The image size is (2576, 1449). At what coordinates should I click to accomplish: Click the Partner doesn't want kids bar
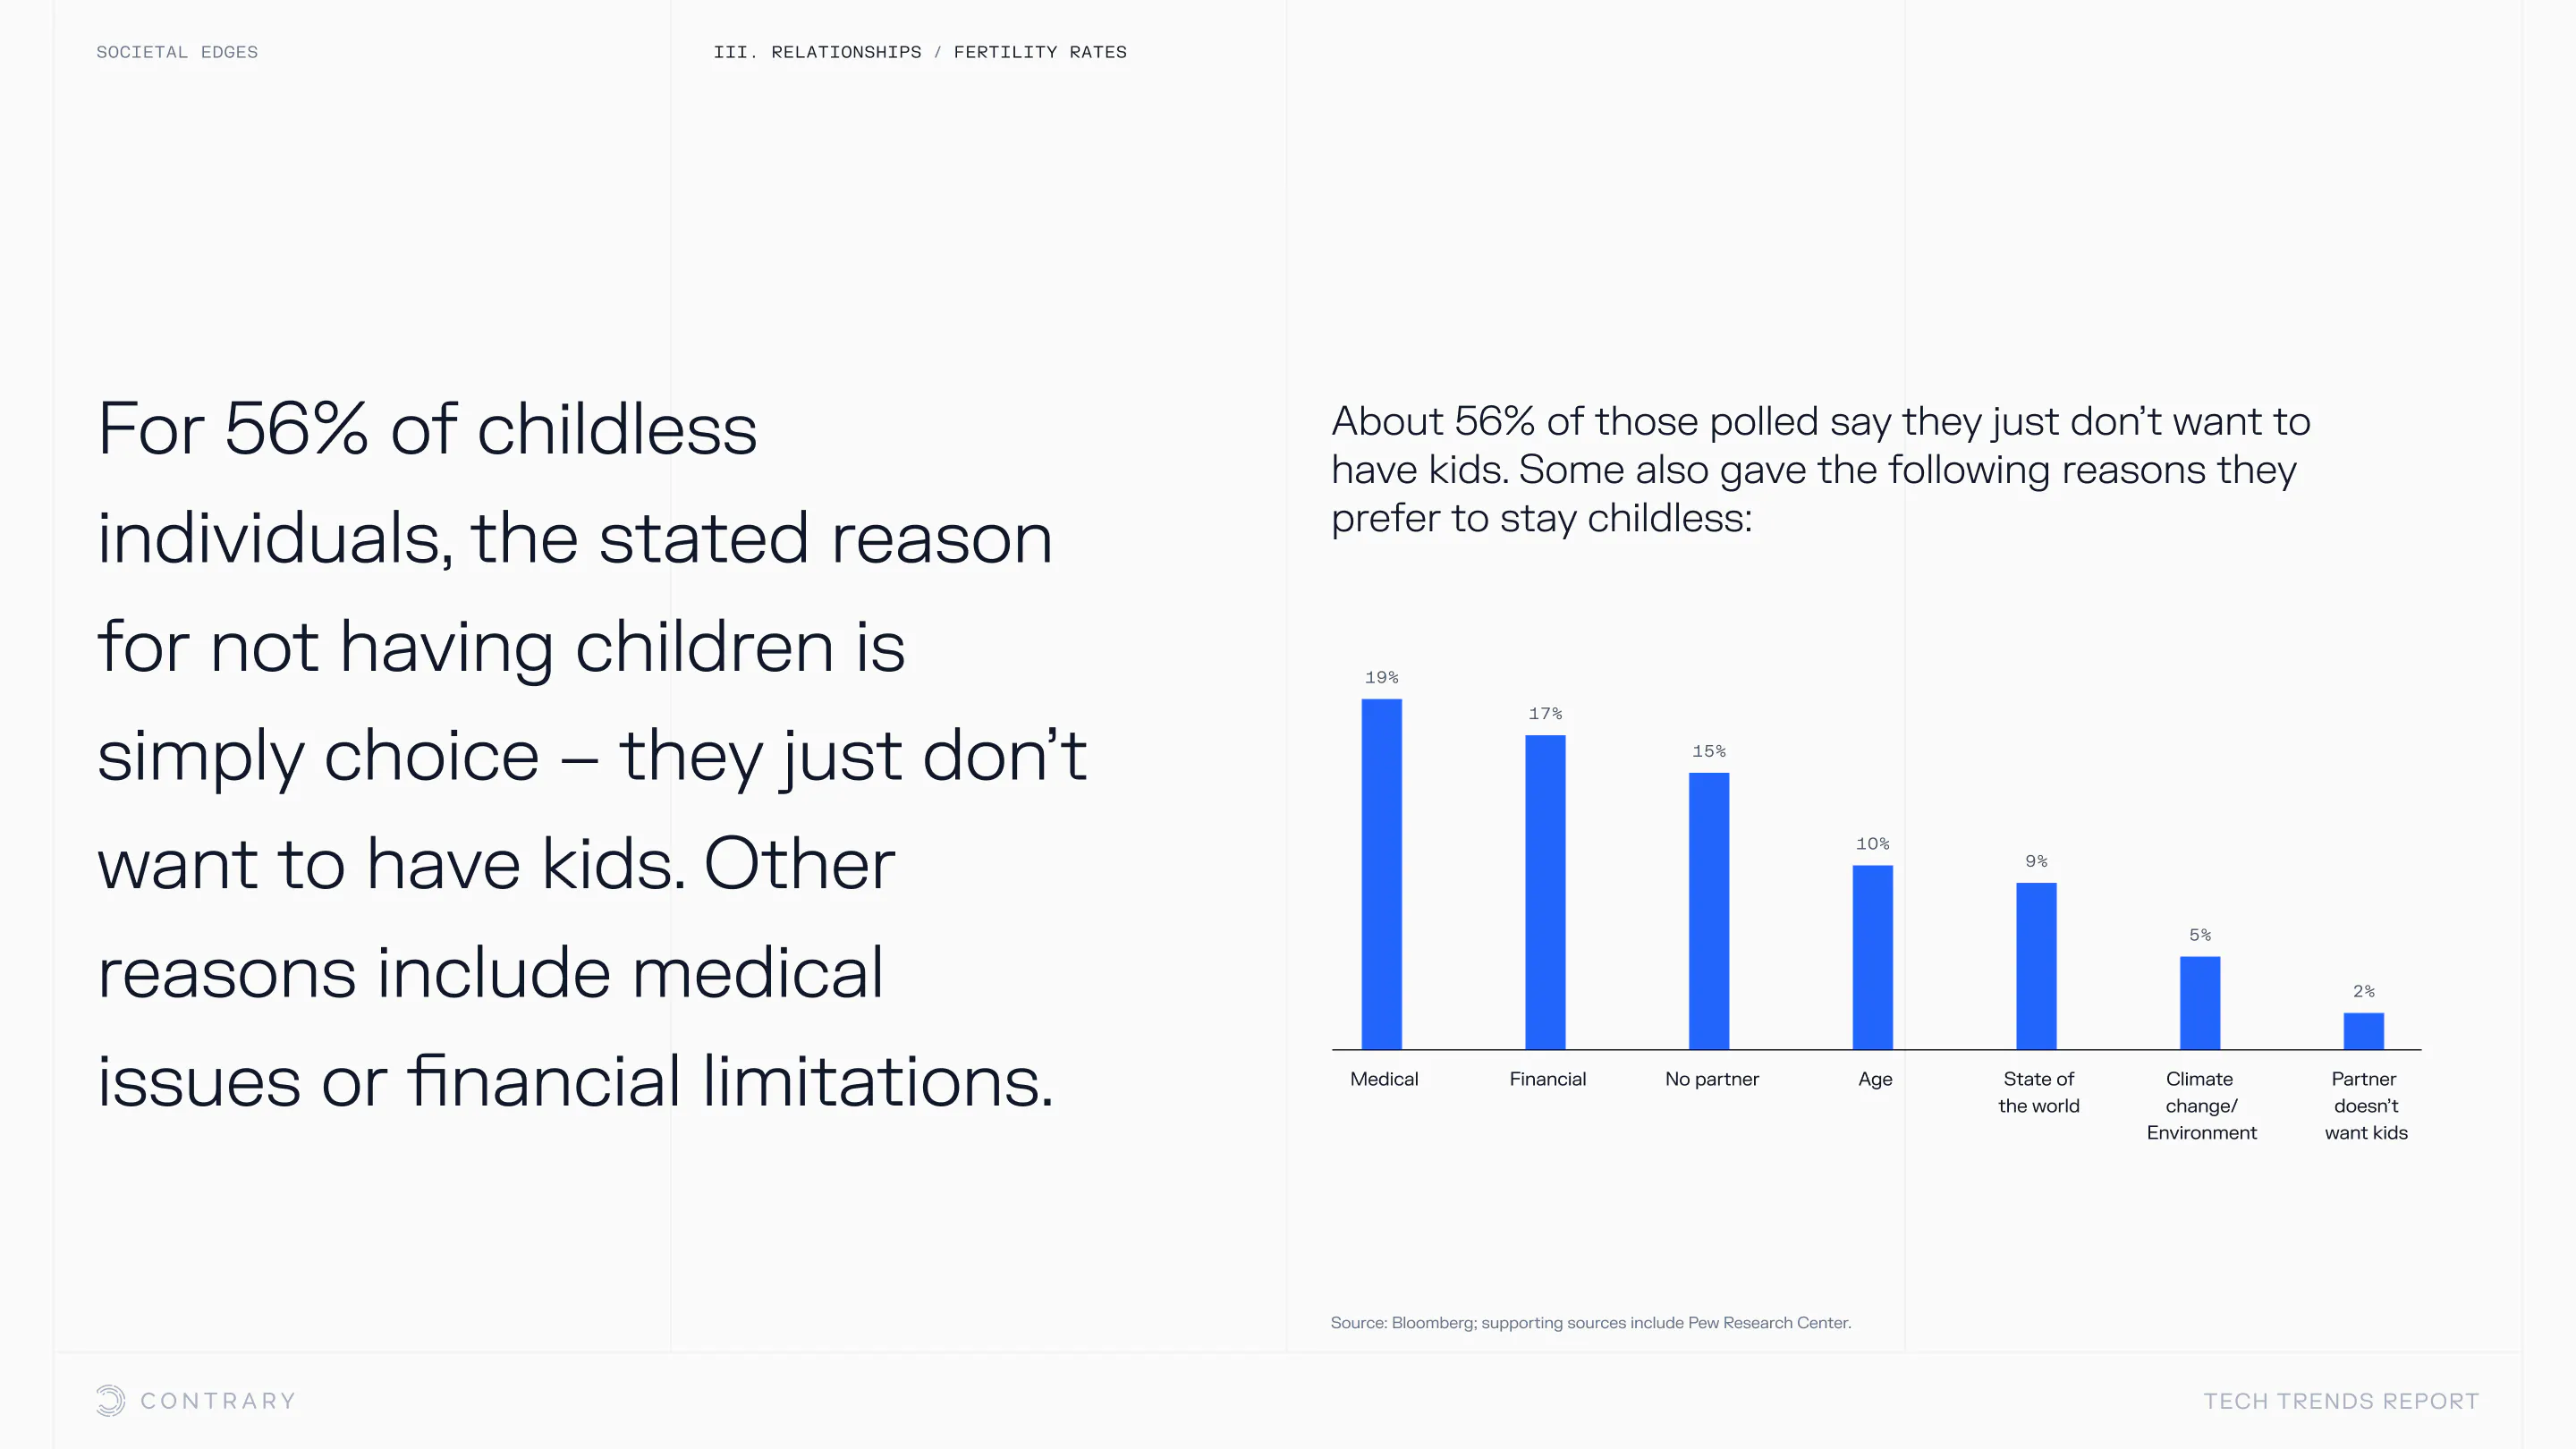2363,1030
